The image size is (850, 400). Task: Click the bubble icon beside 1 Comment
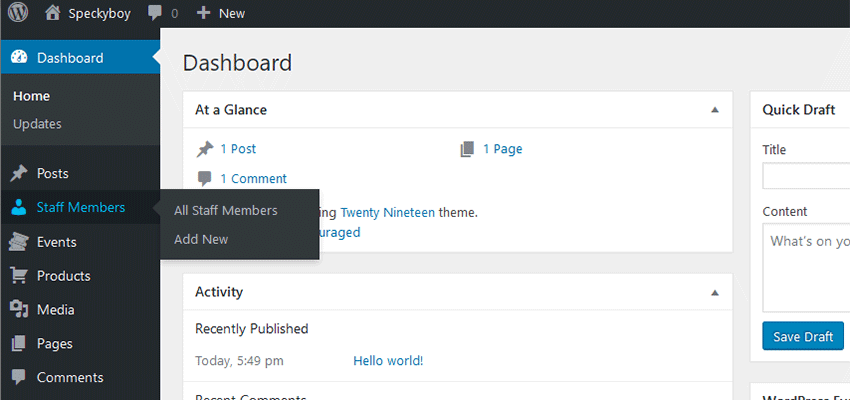click(x=205, y=179)
